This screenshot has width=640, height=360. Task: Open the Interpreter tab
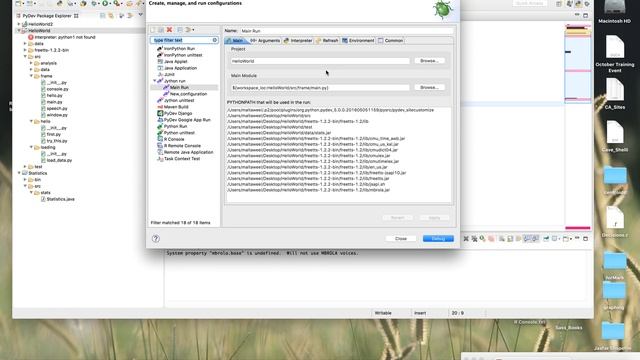pyautogui.click(x=298, y=40)
